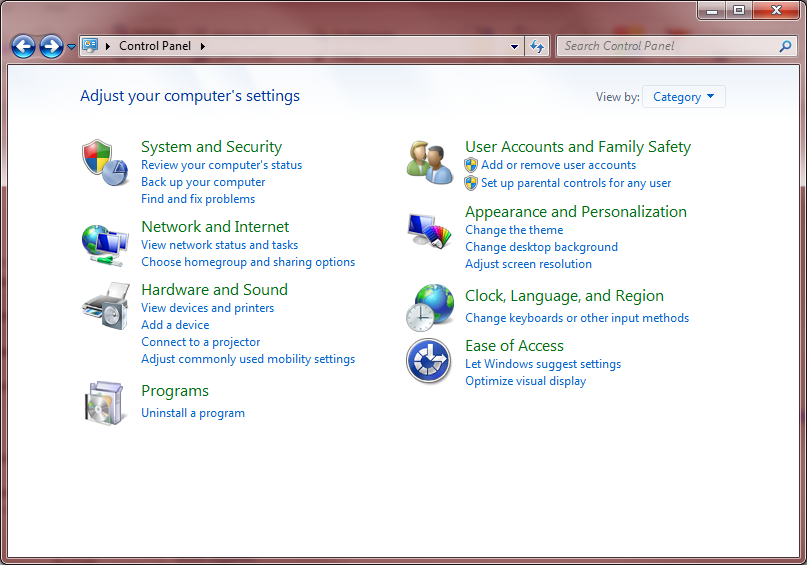
Task: Click the search magnifier icon
Action: pos(785,46)
